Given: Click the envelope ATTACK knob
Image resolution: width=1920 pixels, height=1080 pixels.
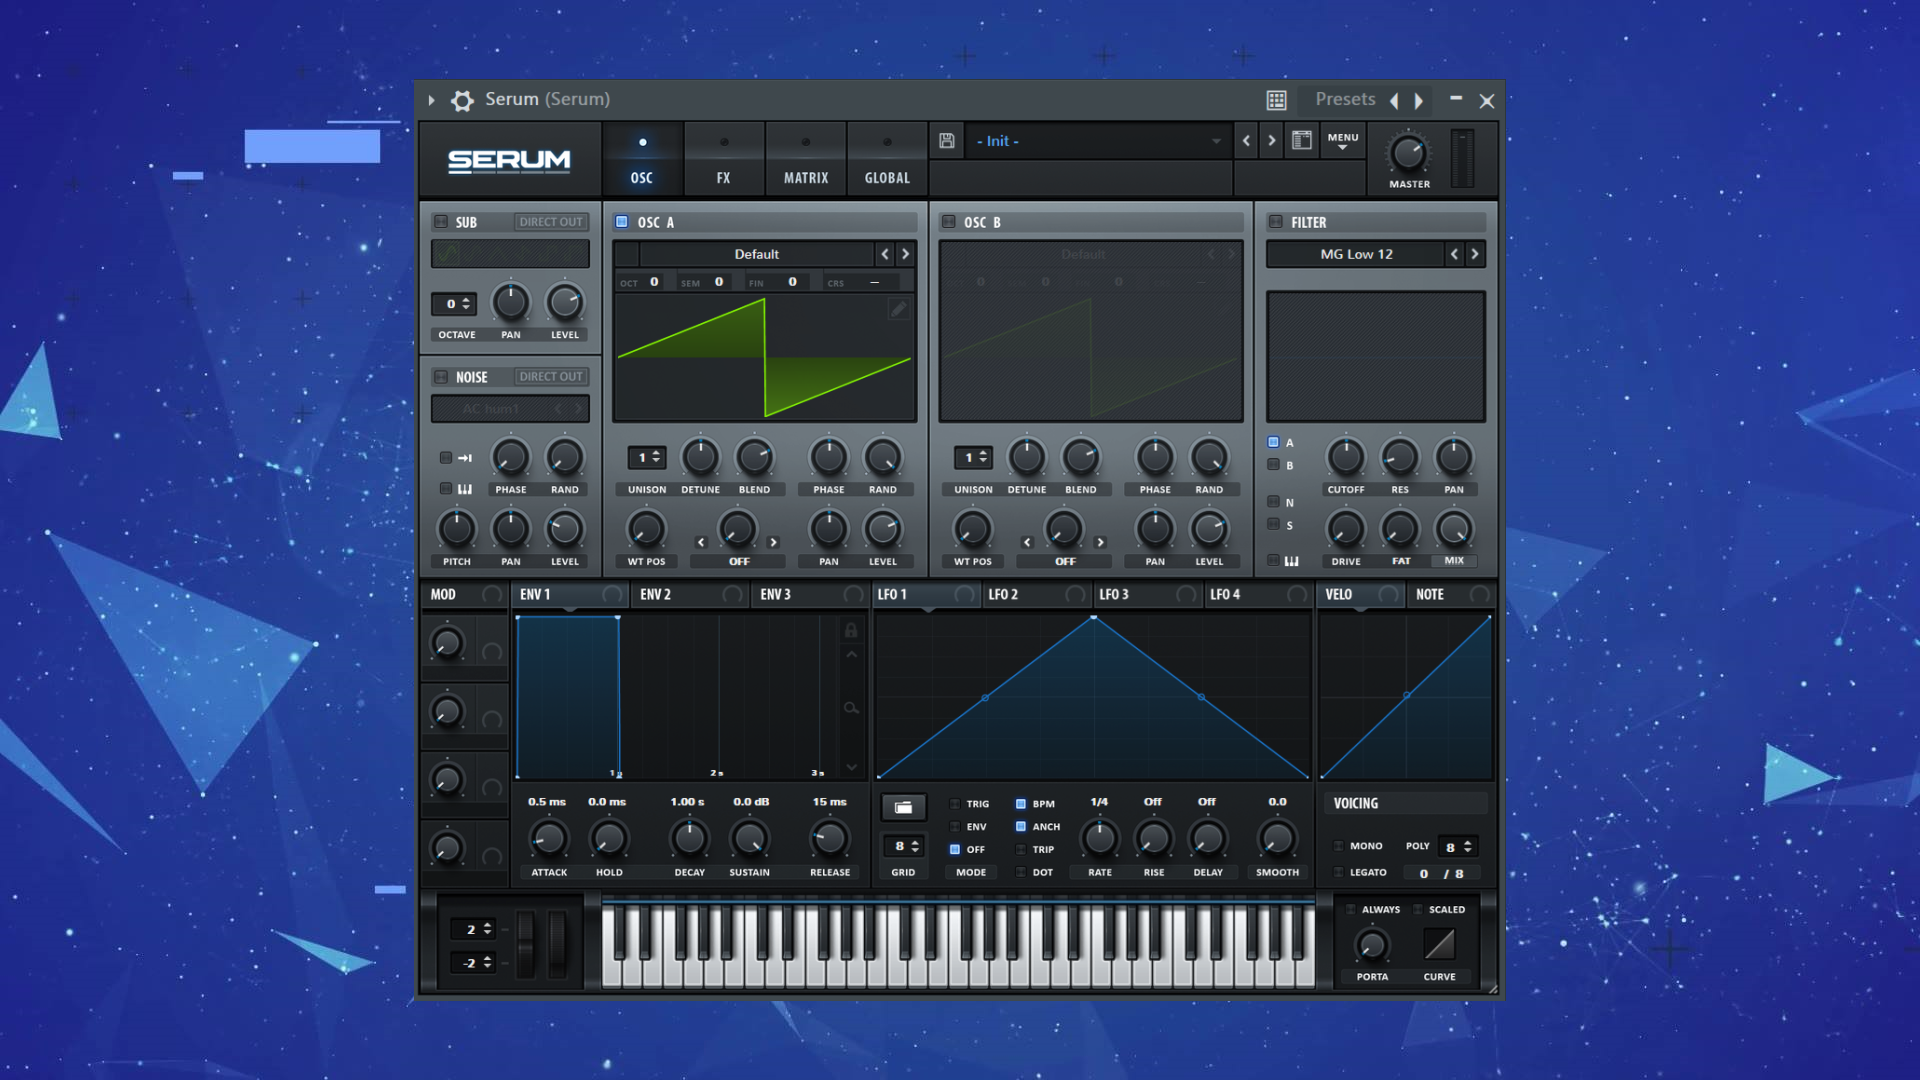Looking at the screenshot, I should [548, 838].
